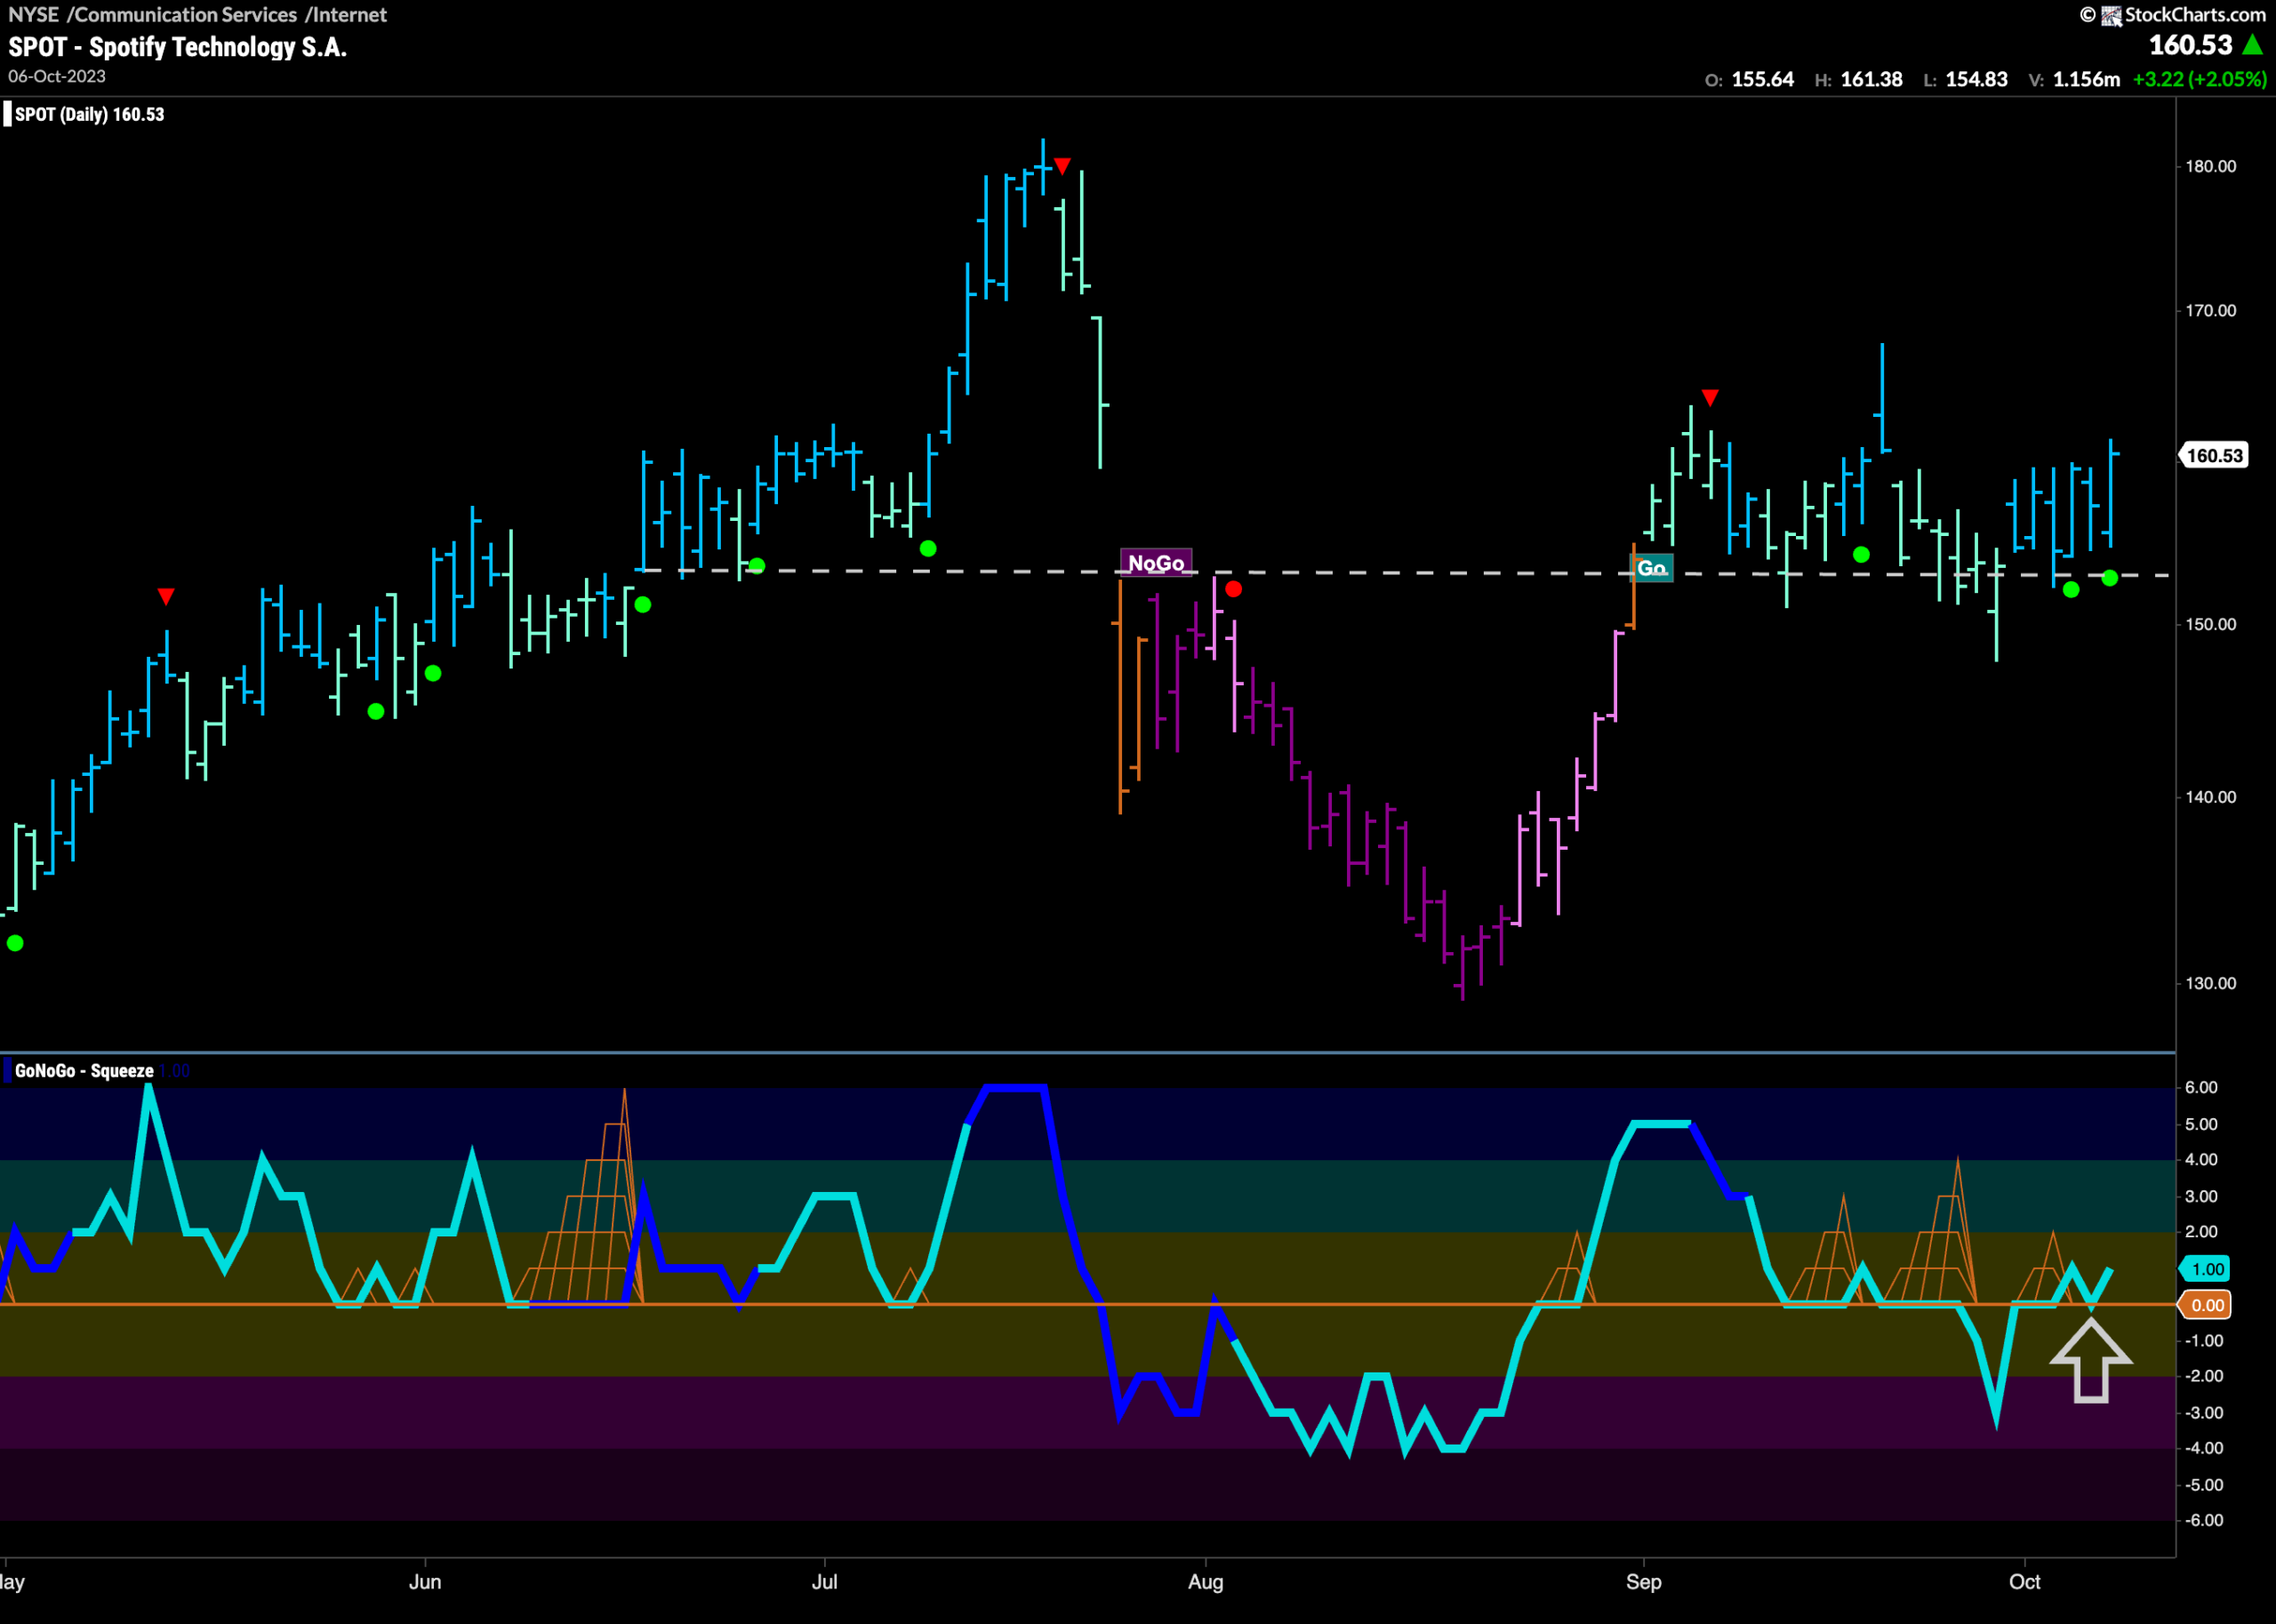2276x1624 pixels.
Task: Click the red dot marker near August
Action: click(1233, 589)
